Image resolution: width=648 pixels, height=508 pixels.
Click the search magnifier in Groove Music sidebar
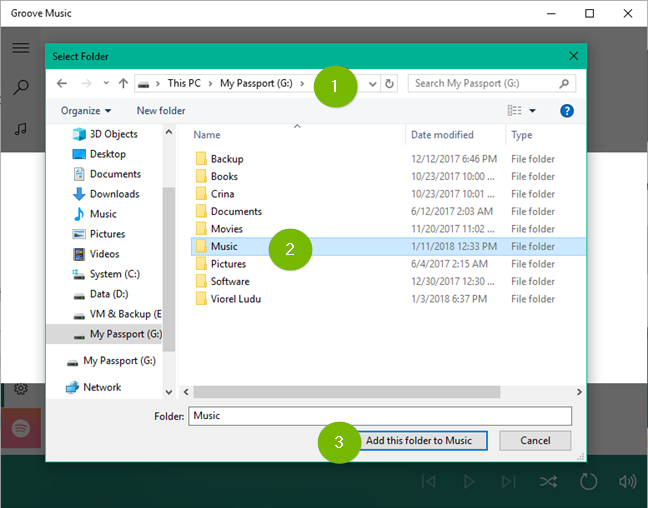[x=21, y=87]
